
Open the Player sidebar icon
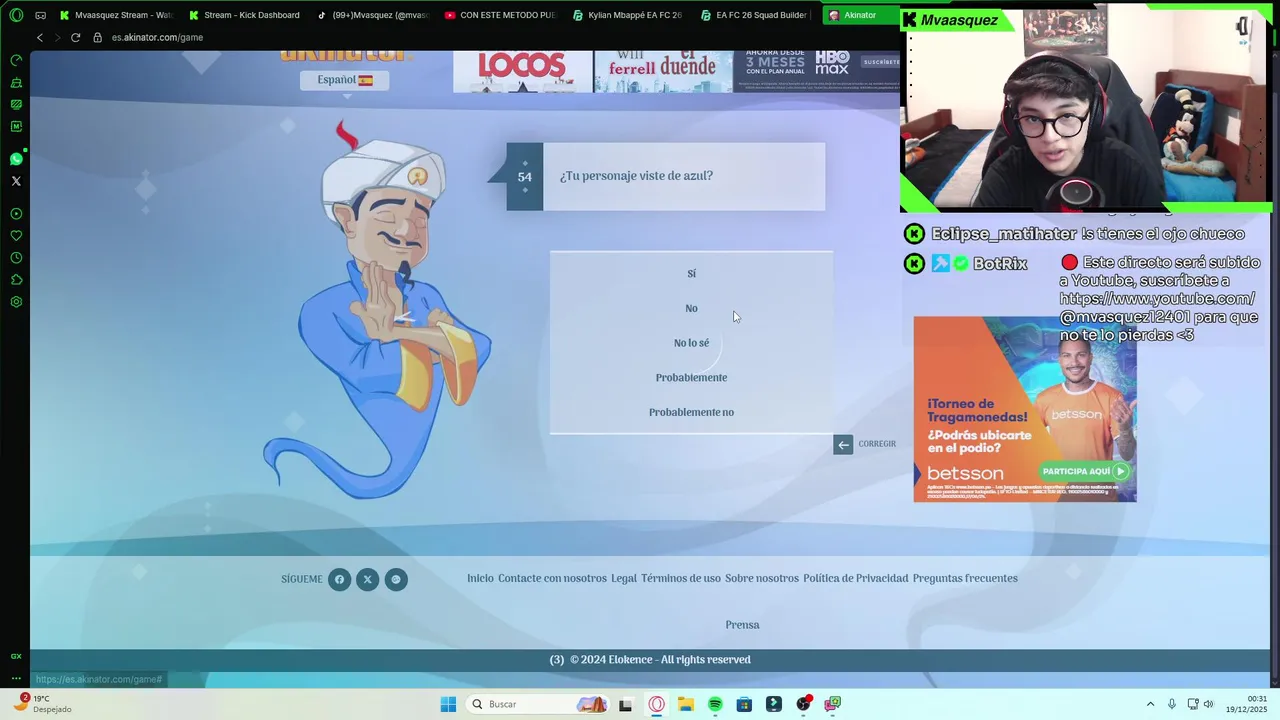pos(16,214)
